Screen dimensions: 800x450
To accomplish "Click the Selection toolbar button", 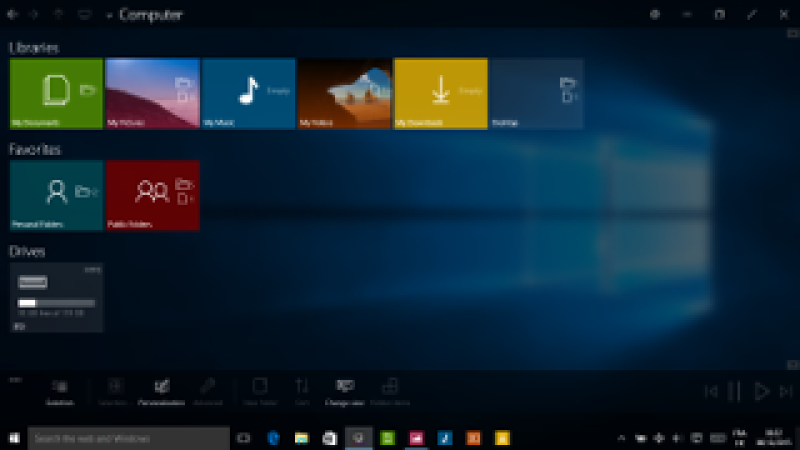I will [x=60, y=392].
